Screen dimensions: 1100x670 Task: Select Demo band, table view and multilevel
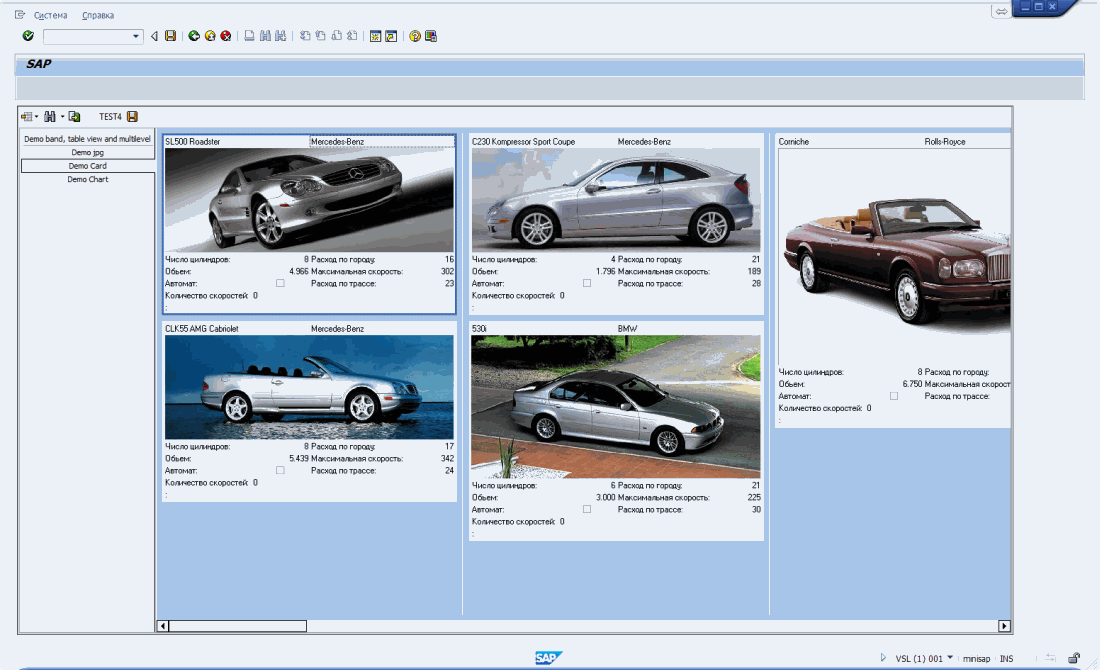88,139
